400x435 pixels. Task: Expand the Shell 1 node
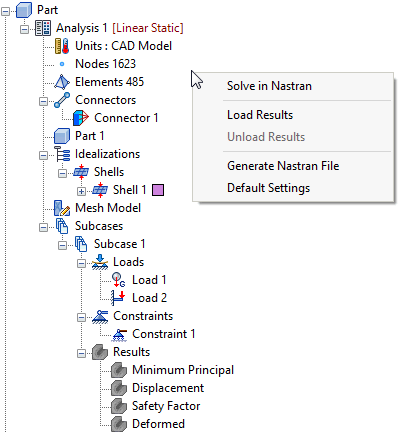[x=81, y=191]
